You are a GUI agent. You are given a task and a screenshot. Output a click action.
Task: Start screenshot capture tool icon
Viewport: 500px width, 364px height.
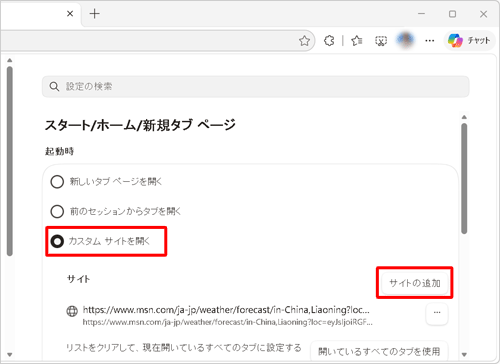(381, 41)
